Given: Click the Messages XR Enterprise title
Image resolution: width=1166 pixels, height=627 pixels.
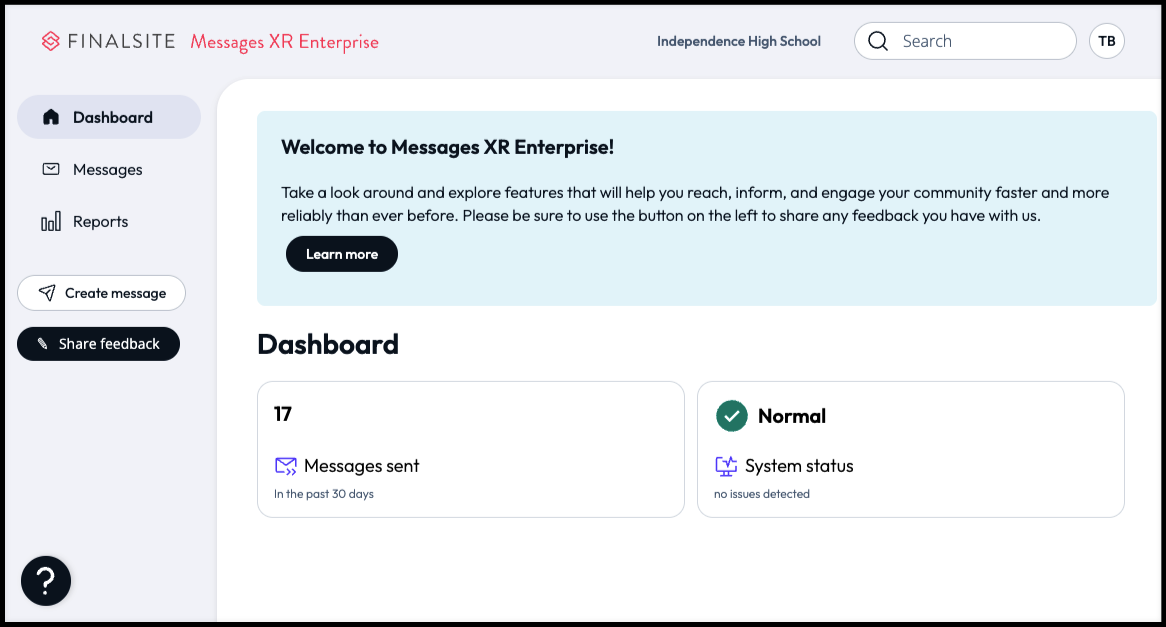Looking at the screenshot, I should tap(284, 42).
